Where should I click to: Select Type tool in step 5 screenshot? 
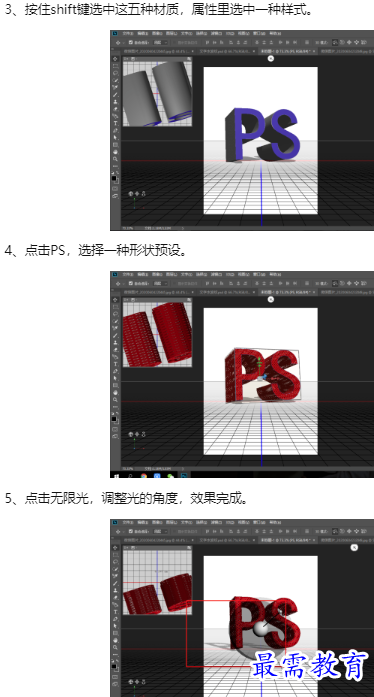click(x=115, y=612)
